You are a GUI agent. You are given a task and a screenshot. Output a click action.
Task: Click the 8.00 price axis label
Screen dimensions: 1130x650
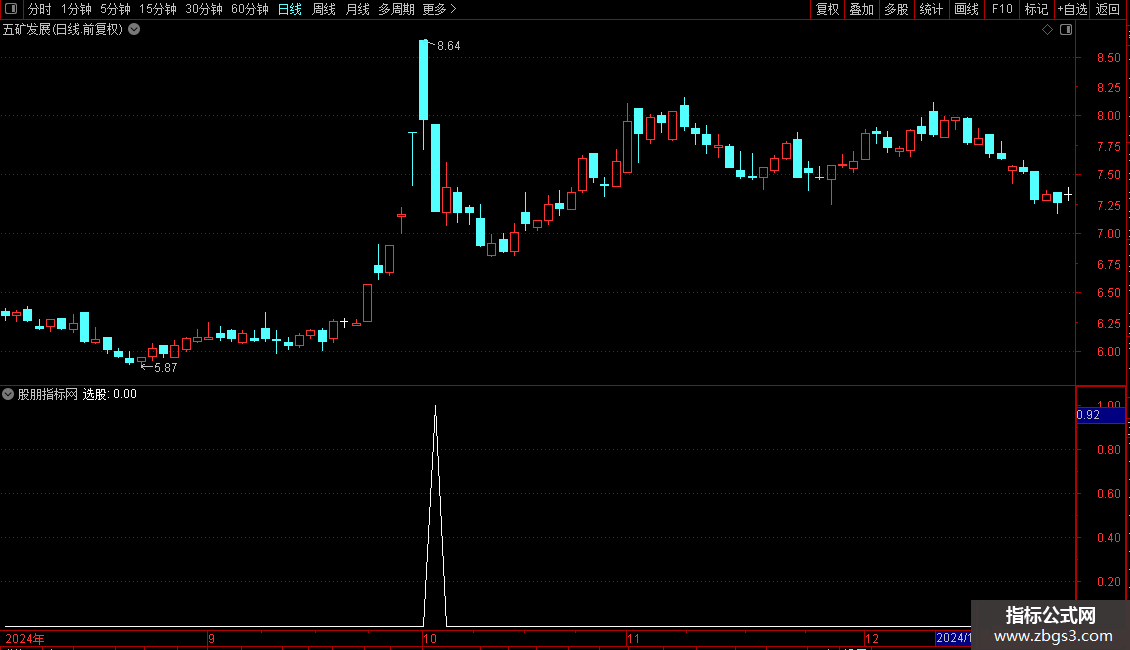pos(1108,116)
